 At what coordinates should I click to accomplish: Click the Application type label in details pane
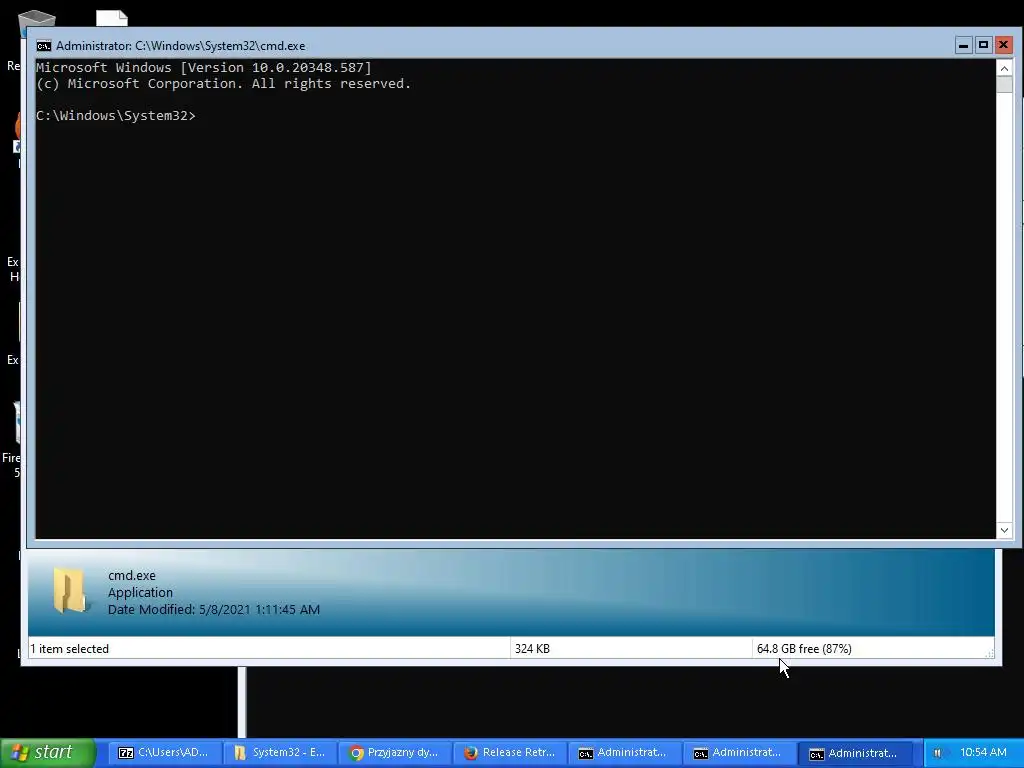(x=140, y=592)
